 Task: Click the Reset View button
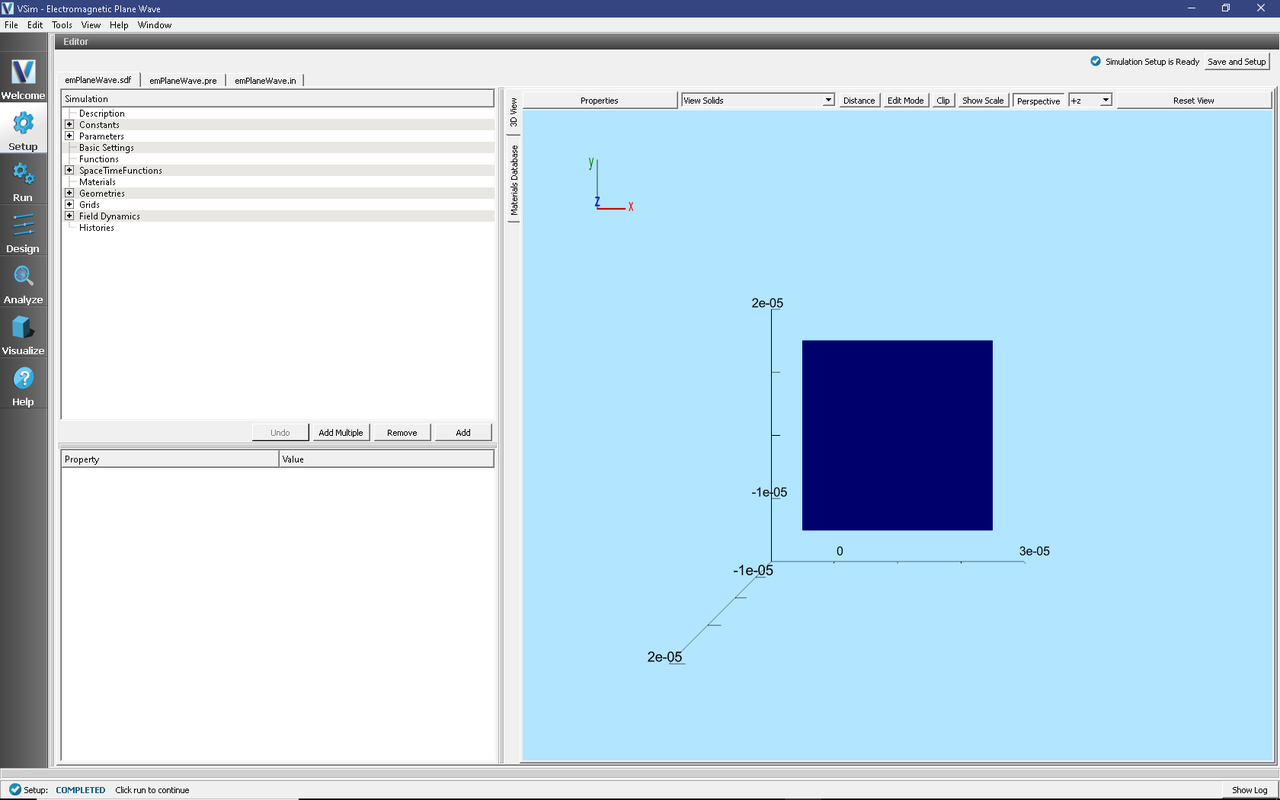coord(1193,100)
